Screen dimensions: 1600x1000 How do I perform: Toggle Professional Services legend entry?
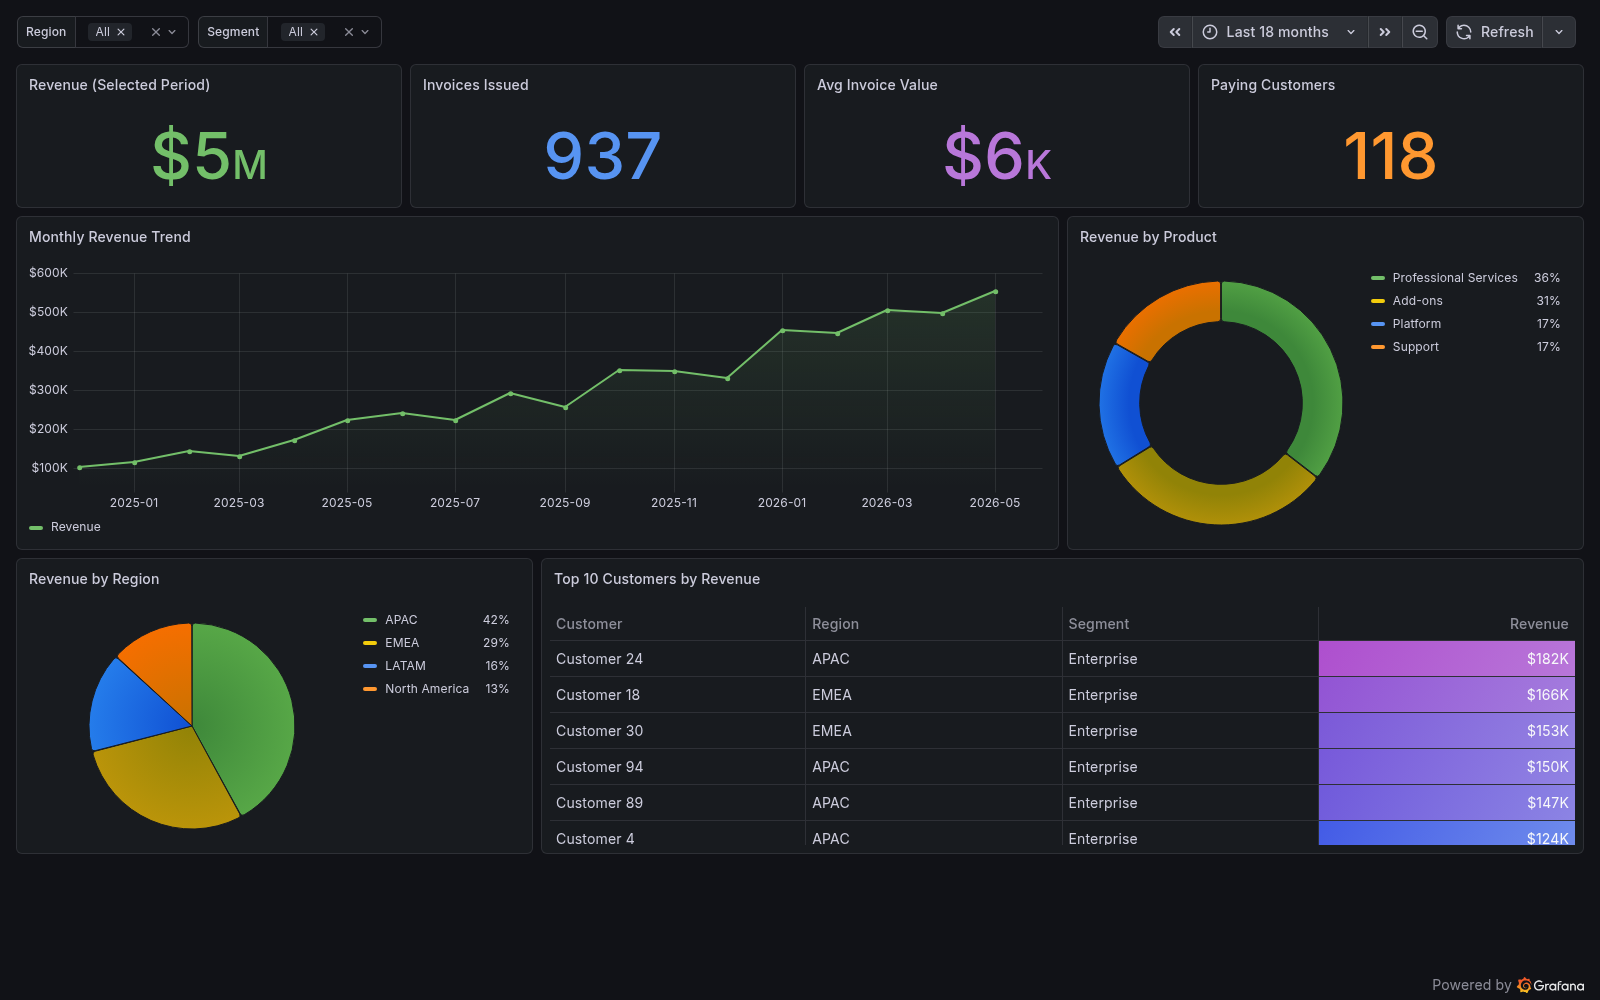tap(1455, 278)
